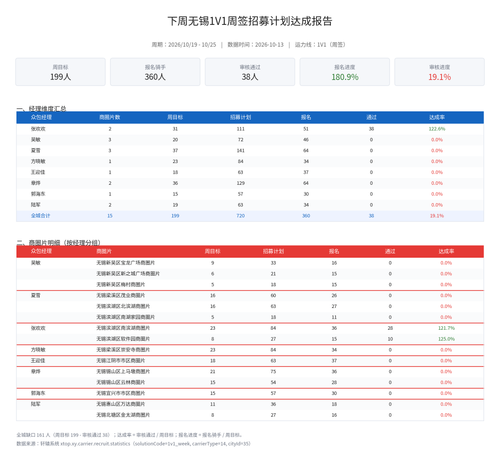The image size is (500, 450).
Task: Click the 达成率 header in the blue table
Action: click(x=437, y=117)
